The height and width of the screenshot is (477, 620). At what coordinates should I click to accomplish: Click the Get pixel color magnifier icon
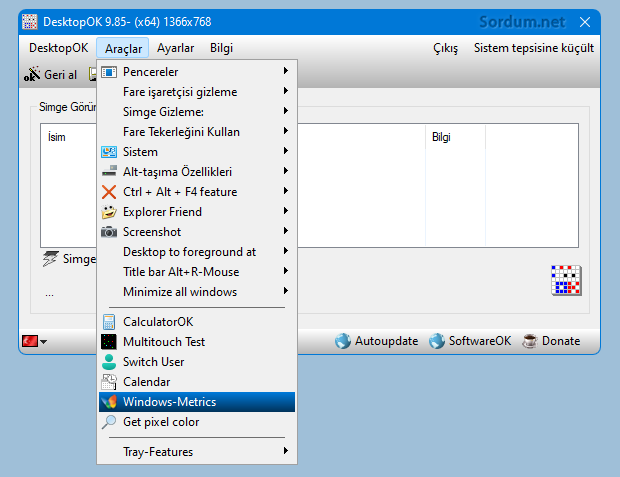[109, 422]
